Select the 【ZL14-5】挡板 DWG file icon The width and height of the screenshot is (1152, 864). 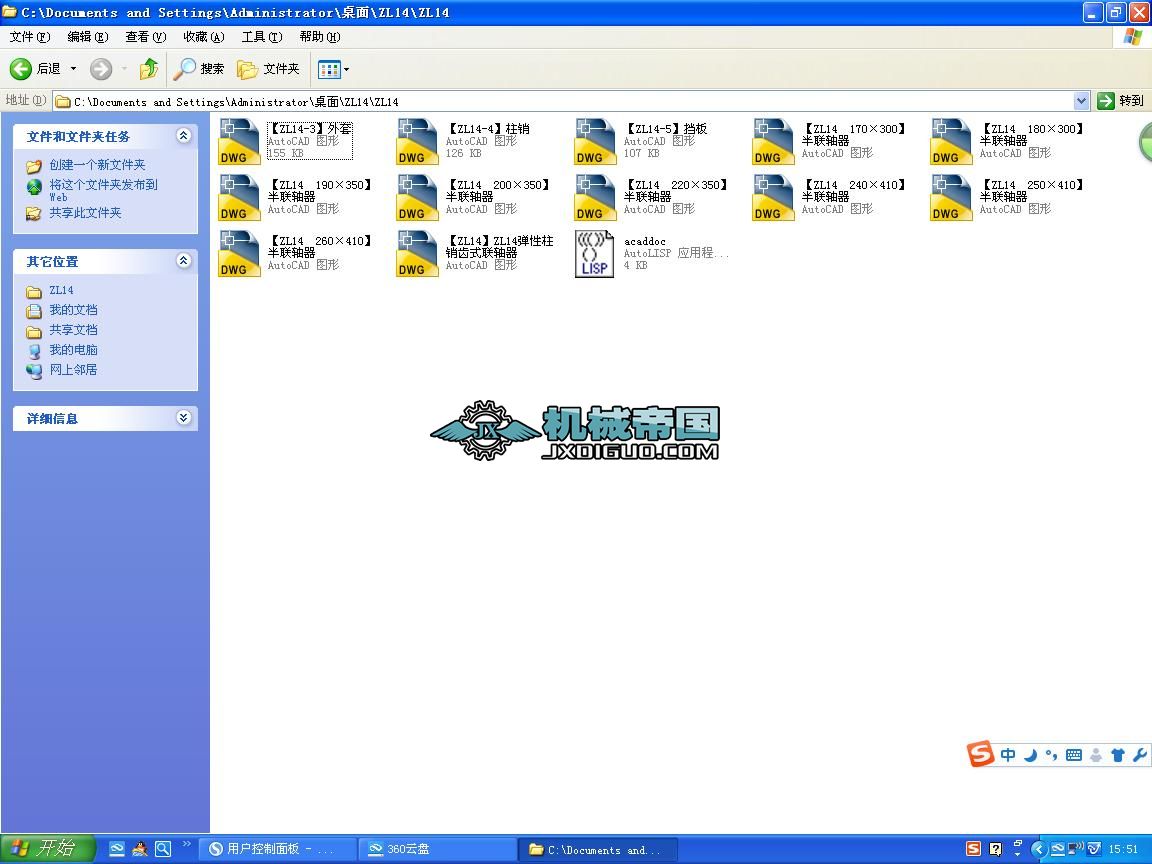tap(595, 142)
